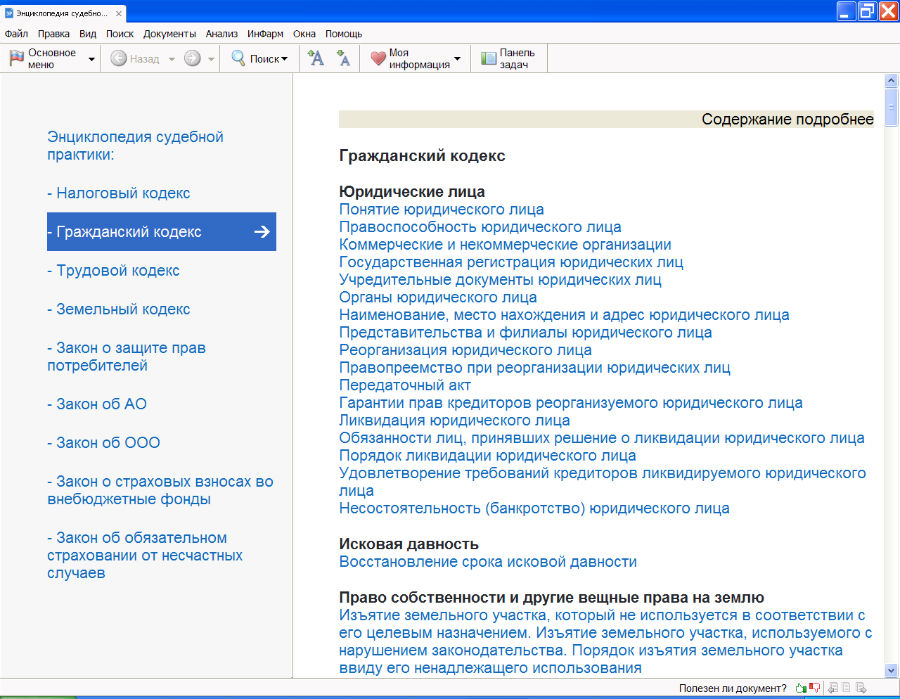Screen dimensions: 900x699
Task: Click the Поиск magnifier icon
Action: point(239,59)
